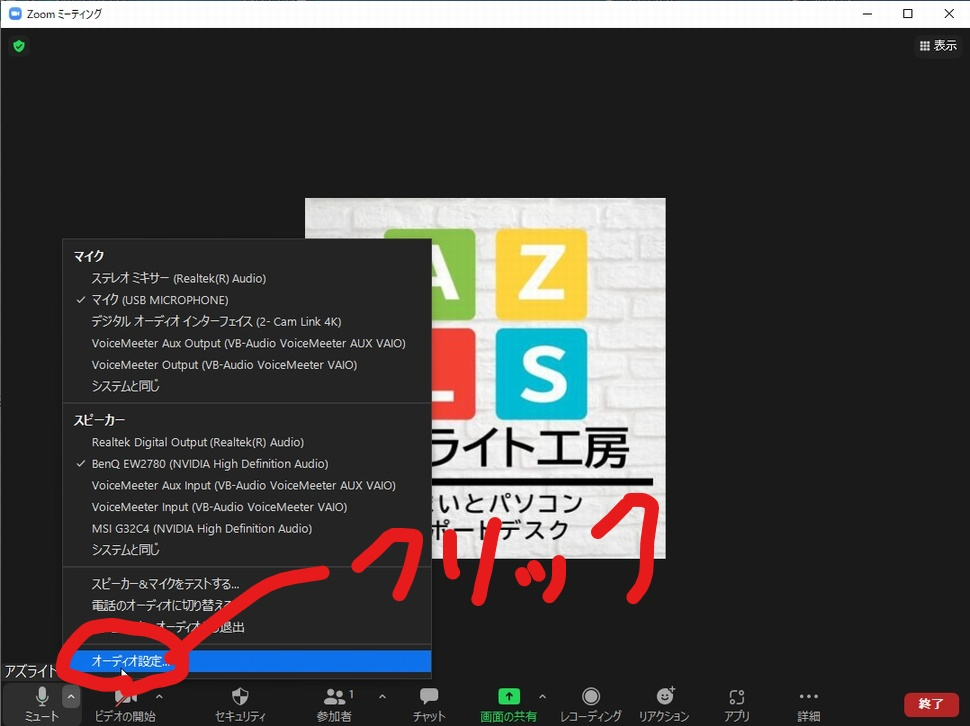Click the red 終了 end button
Viewport: 970px width, 726px height.
pyautogui.click(x=931, y=704)
